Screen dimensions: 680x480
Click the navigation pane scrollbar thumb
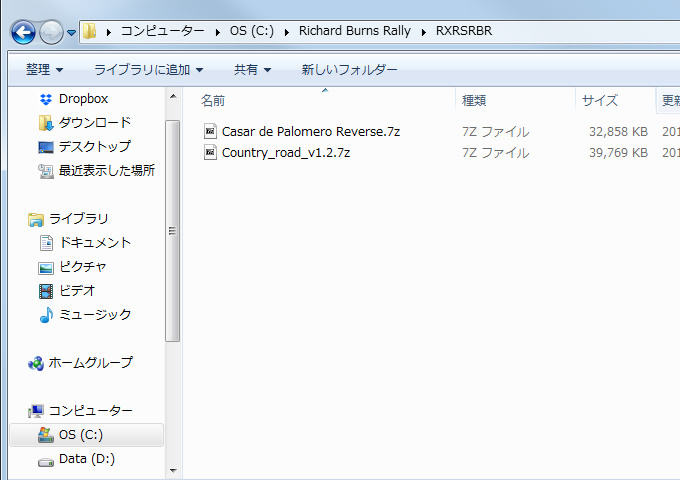tap(173, 231)
